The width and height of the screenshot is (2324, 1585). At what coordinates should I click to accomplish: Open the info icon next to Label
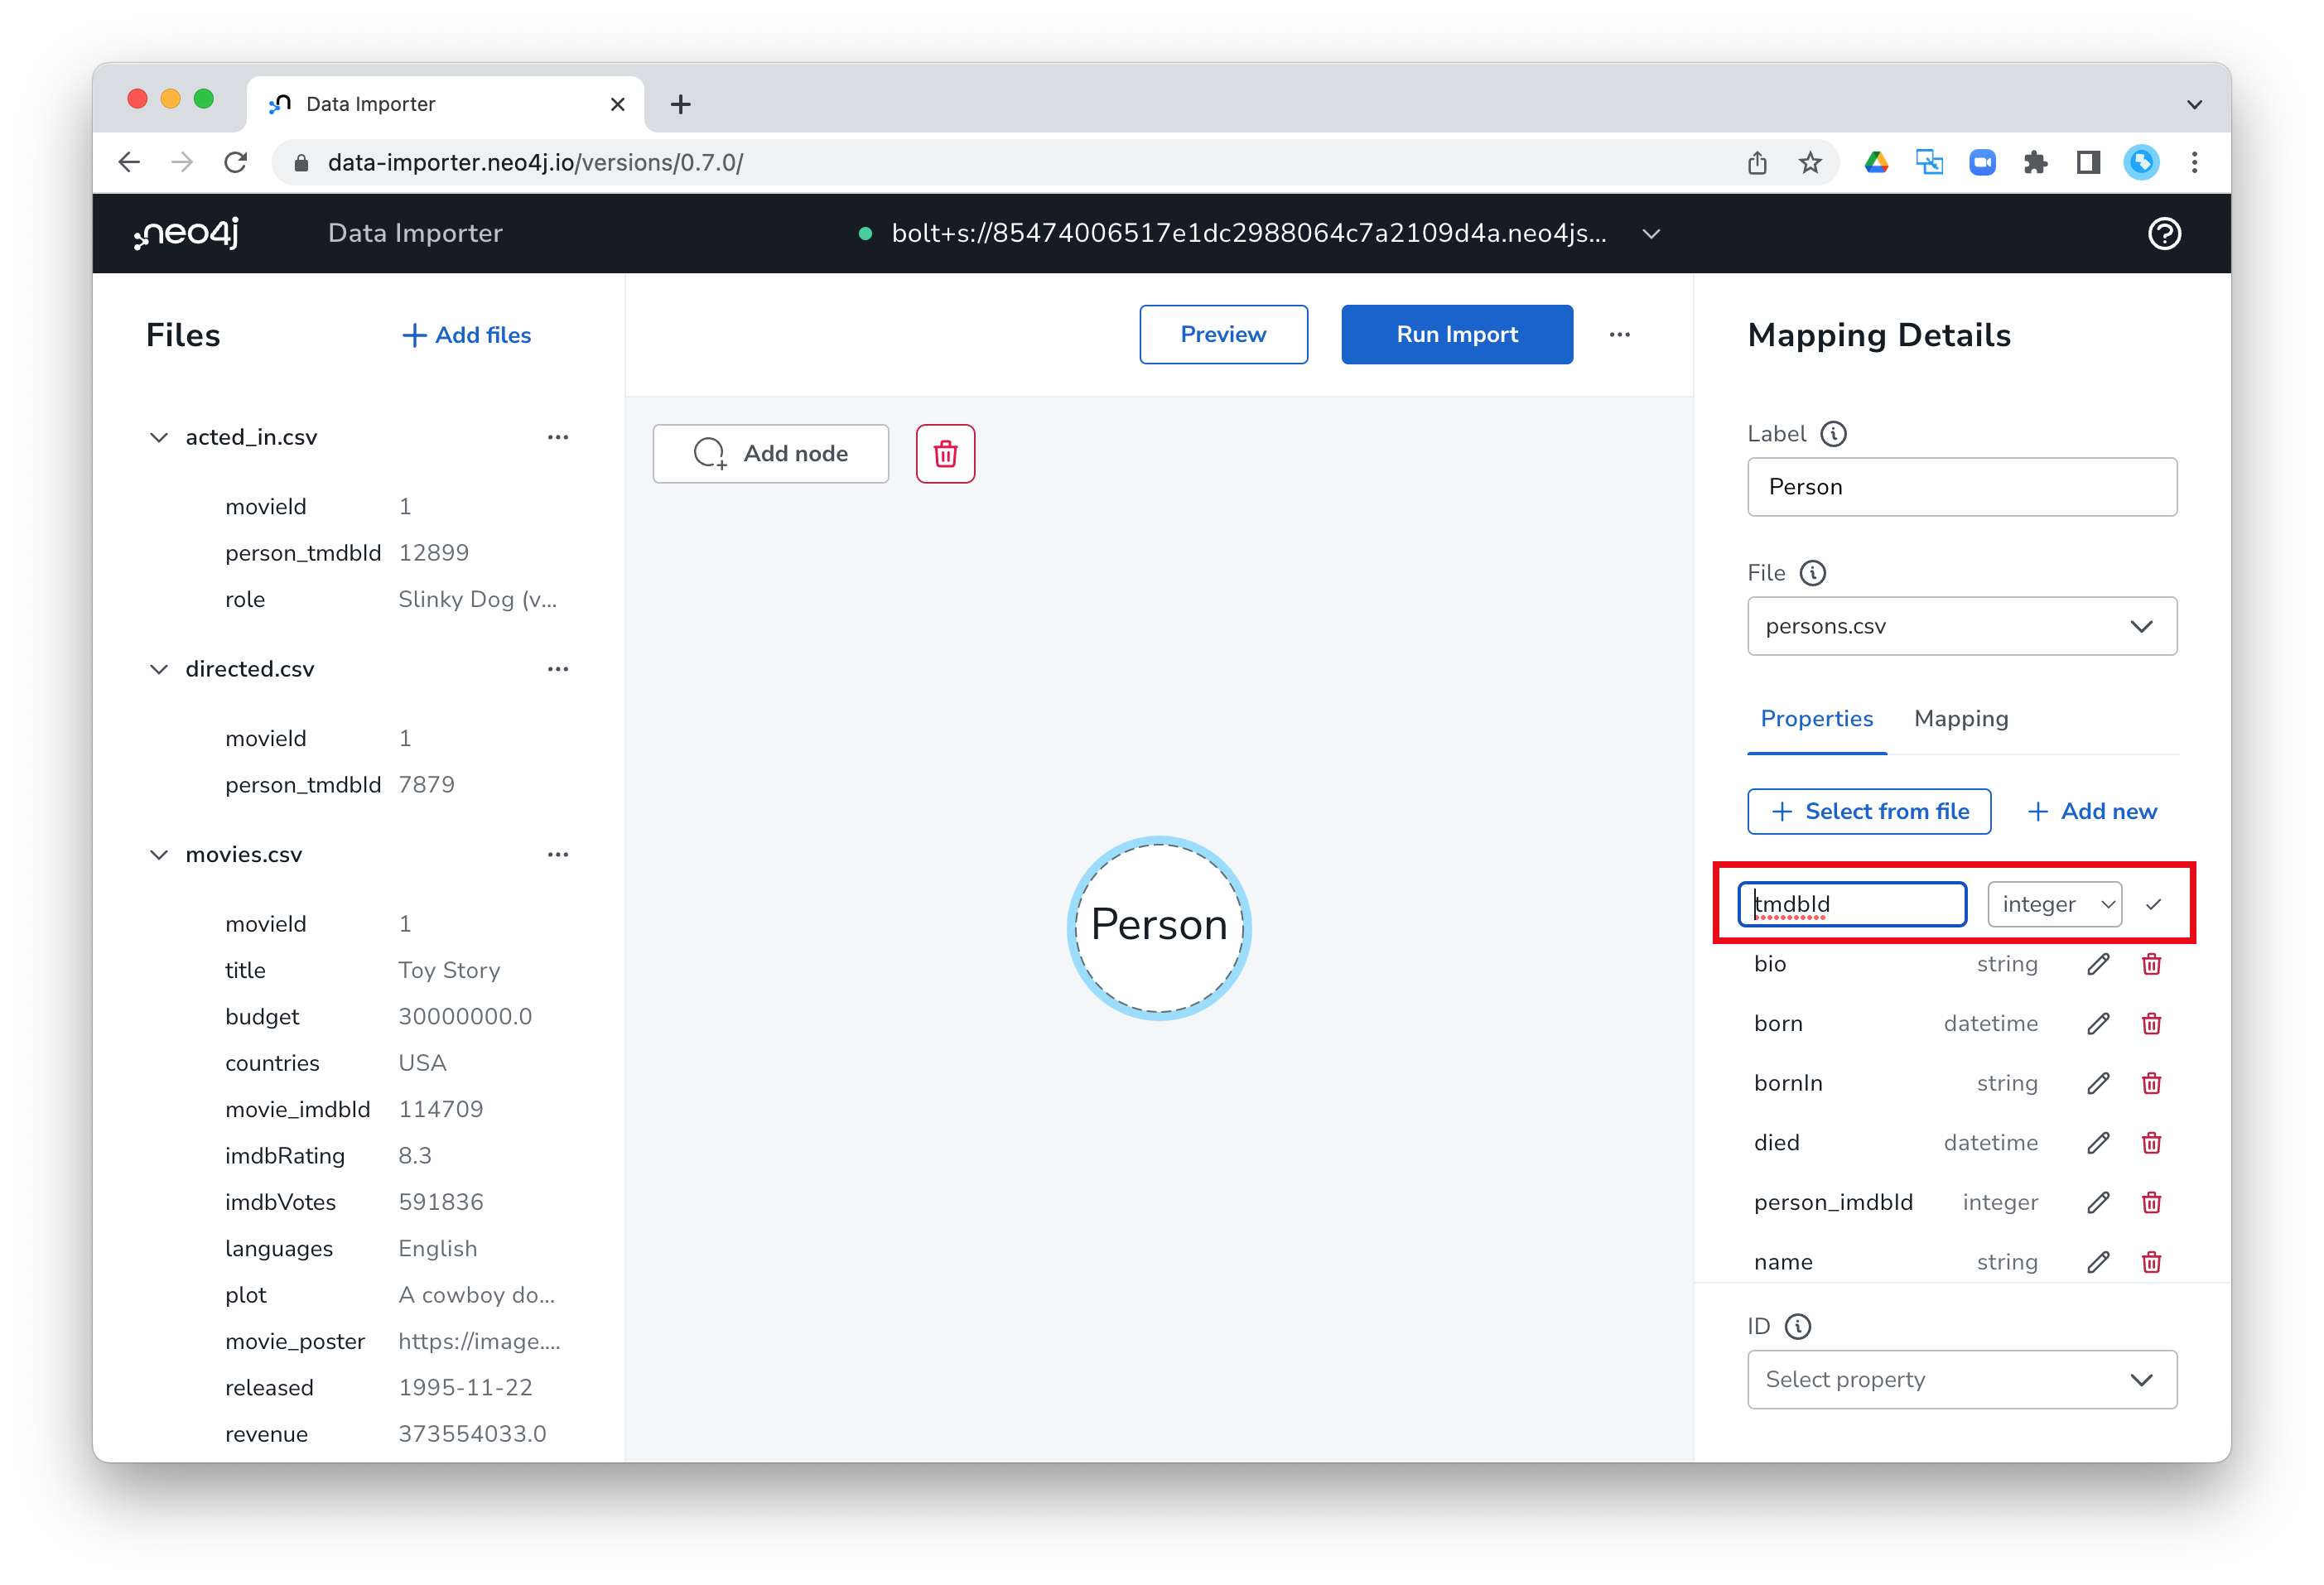(x=1833, y=434)
